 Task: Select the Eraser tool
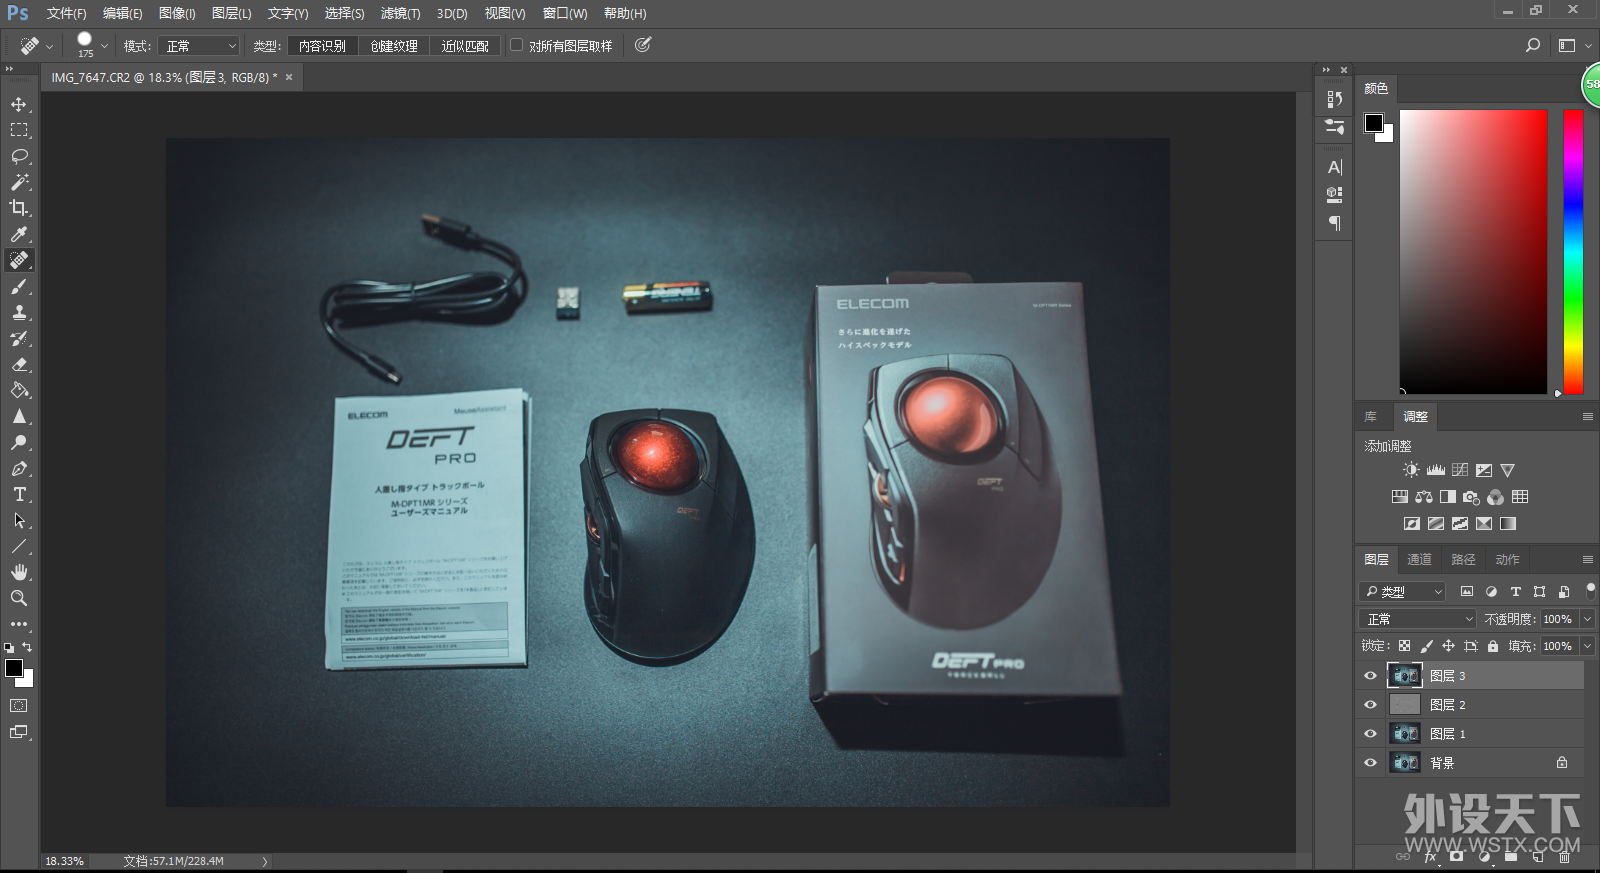tap(19, 365)
